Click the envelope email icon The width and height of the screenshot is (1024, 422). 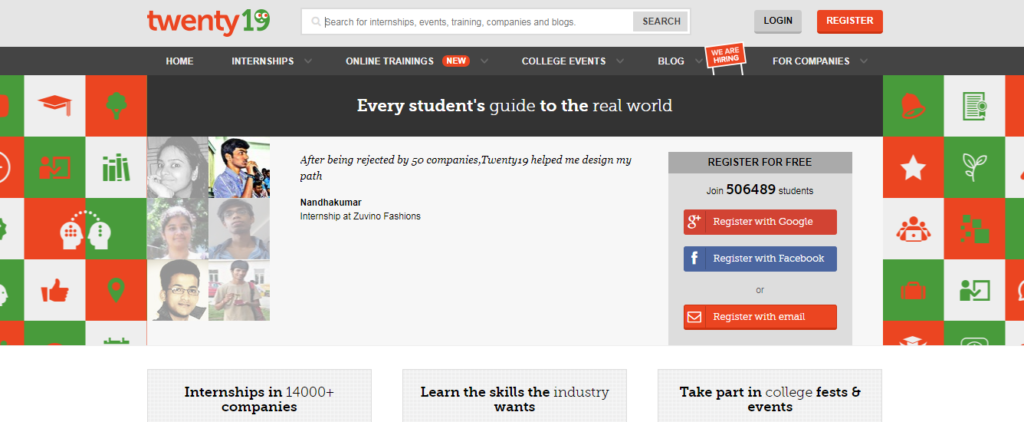[694, 317]
